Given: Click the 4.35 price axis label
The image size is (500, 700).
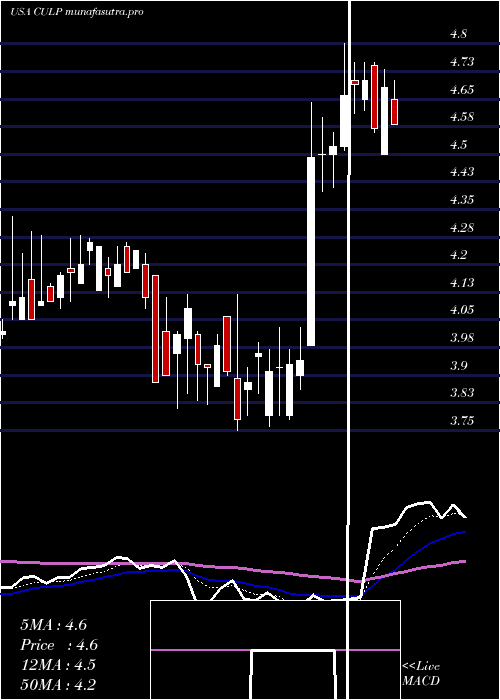Looking at the screenshot, I should pos(462,200).
